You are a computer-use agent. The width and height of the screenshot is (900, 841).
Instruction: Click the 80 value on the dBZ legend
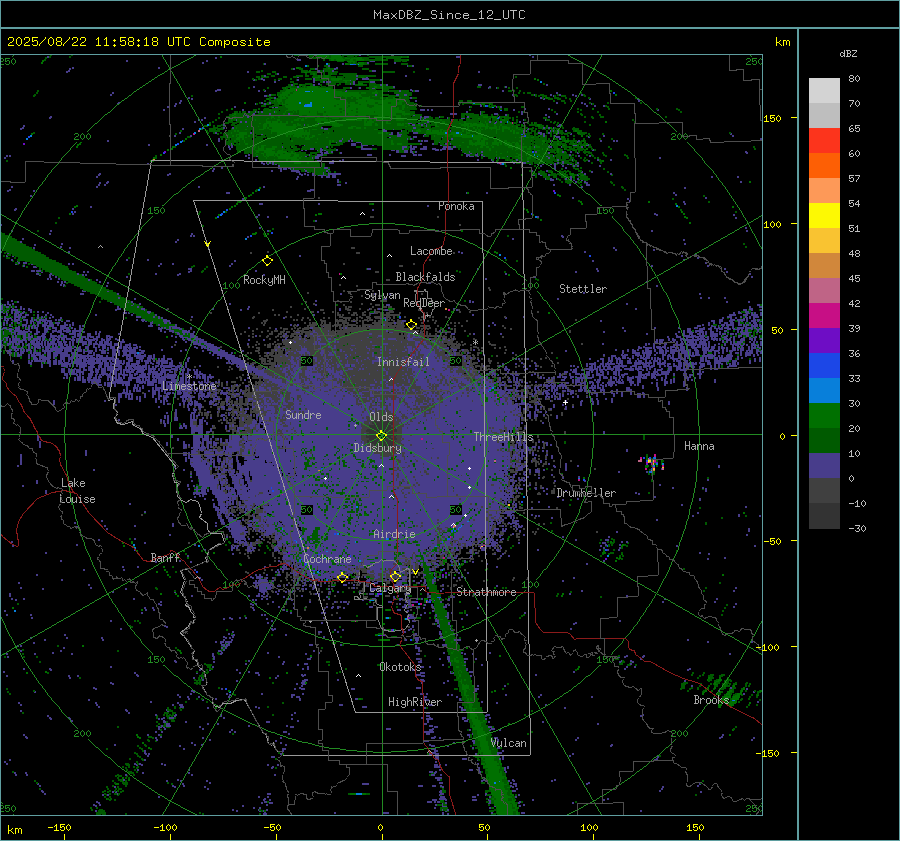pyautogui.click(x=854, y=79)
